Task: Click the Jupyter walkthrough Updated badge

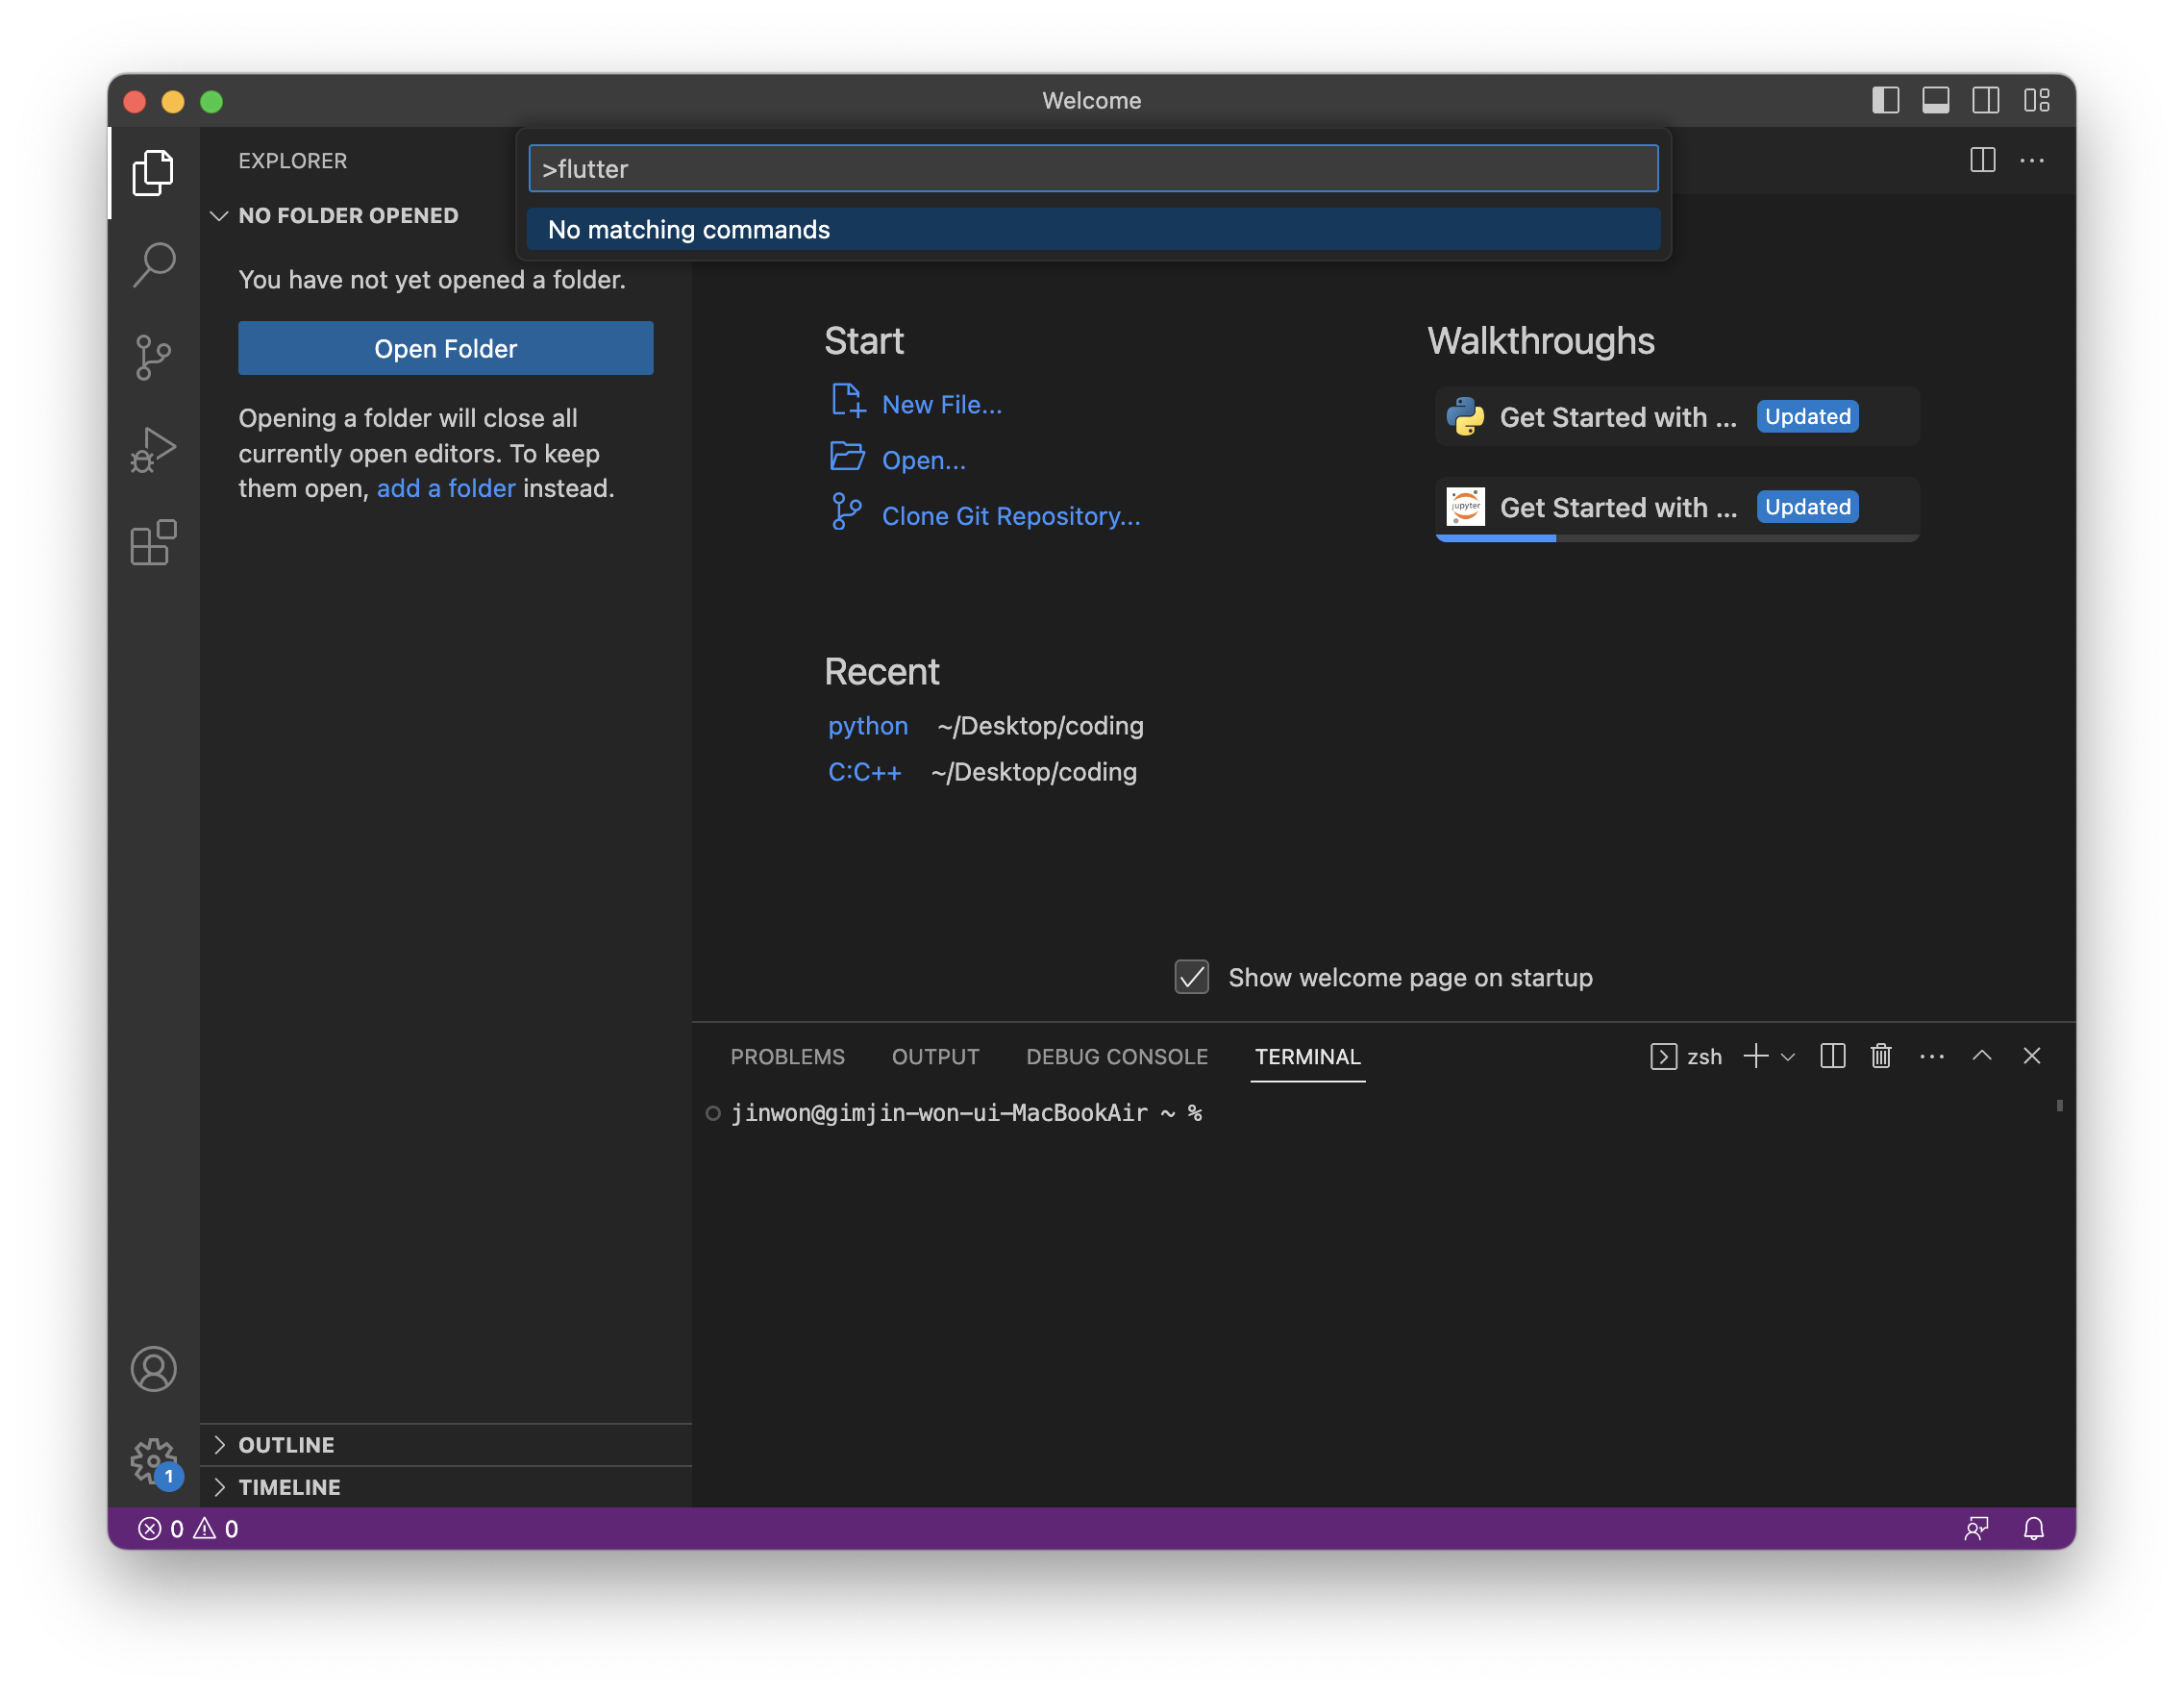Action: [1807, 507]
